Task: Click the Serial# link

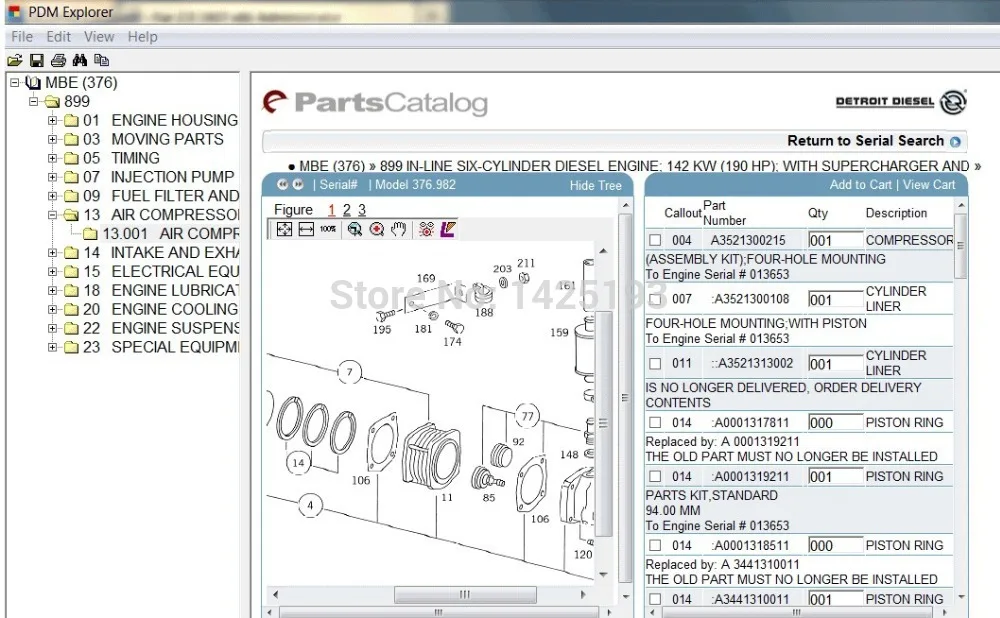Action: coord(339,185)
